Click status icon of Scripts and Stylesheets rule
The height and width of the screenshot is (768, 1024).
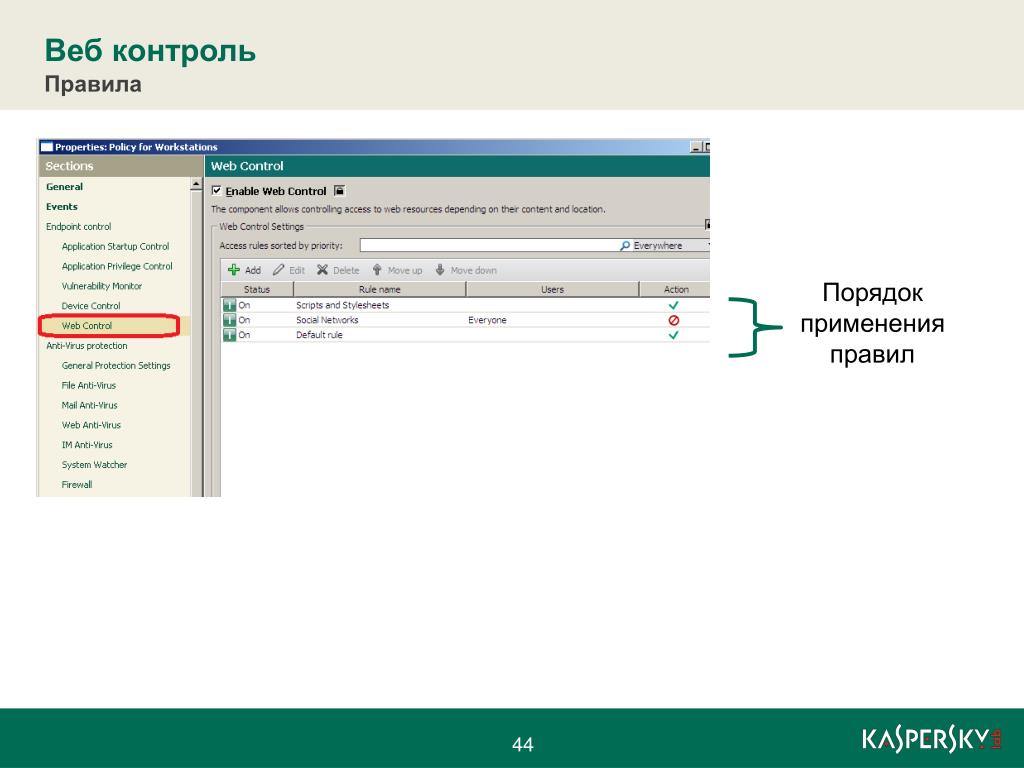point(229,305)
